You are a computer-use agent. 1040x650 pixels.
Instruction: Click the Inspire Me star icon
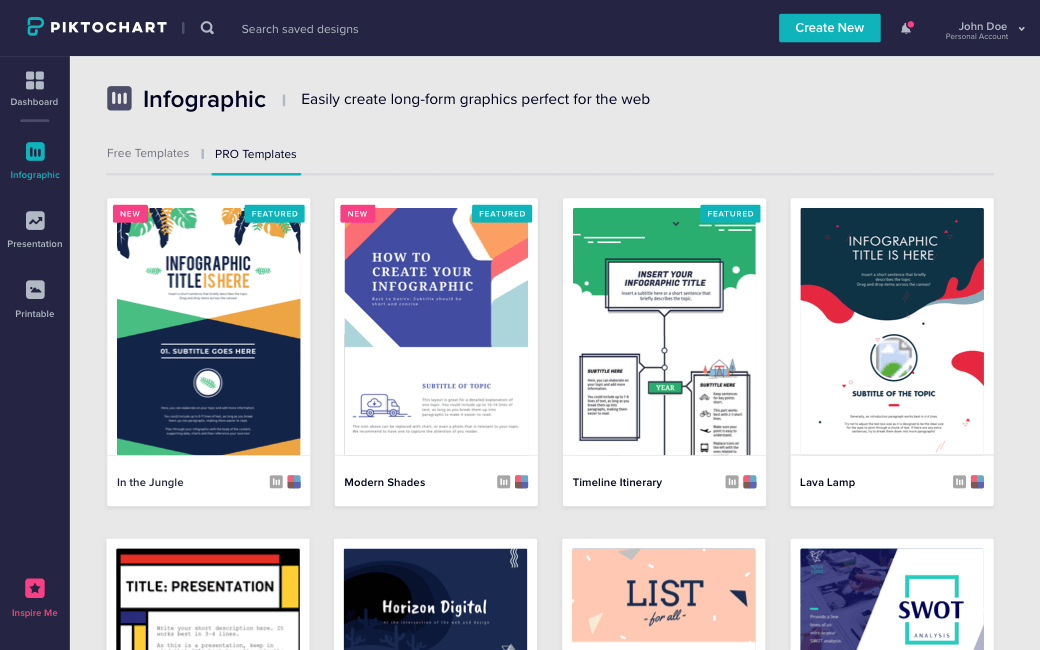(35, 588)
